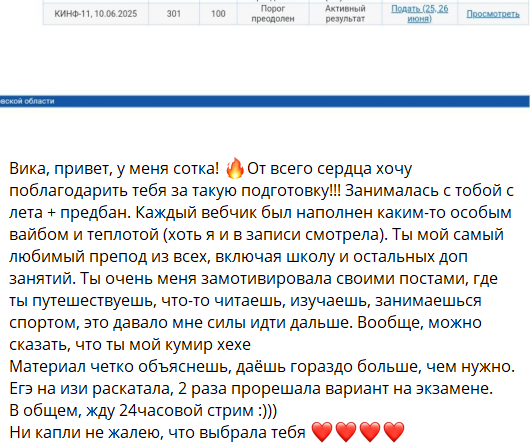530x445 pixels.
Task: Click the score value 100 cell
Action: (218, 14)
